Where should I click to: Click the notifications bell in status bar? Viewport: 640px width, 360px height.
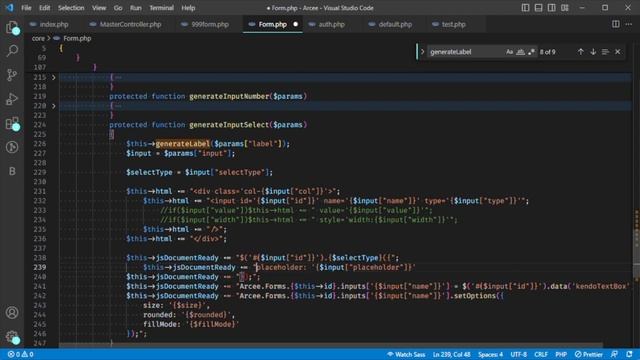629,354
